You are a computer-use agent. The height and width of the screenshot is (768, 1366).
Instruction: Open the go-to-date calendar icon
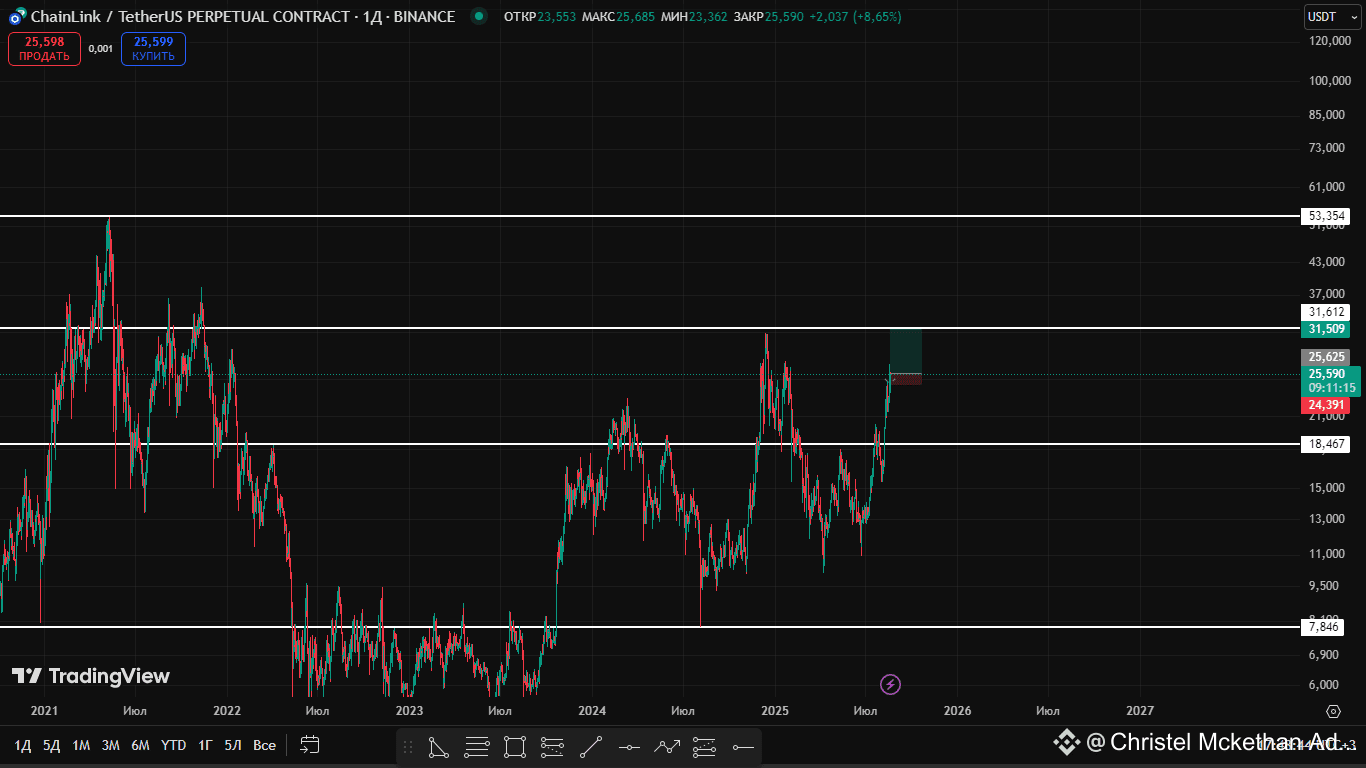tap(310, 745)
